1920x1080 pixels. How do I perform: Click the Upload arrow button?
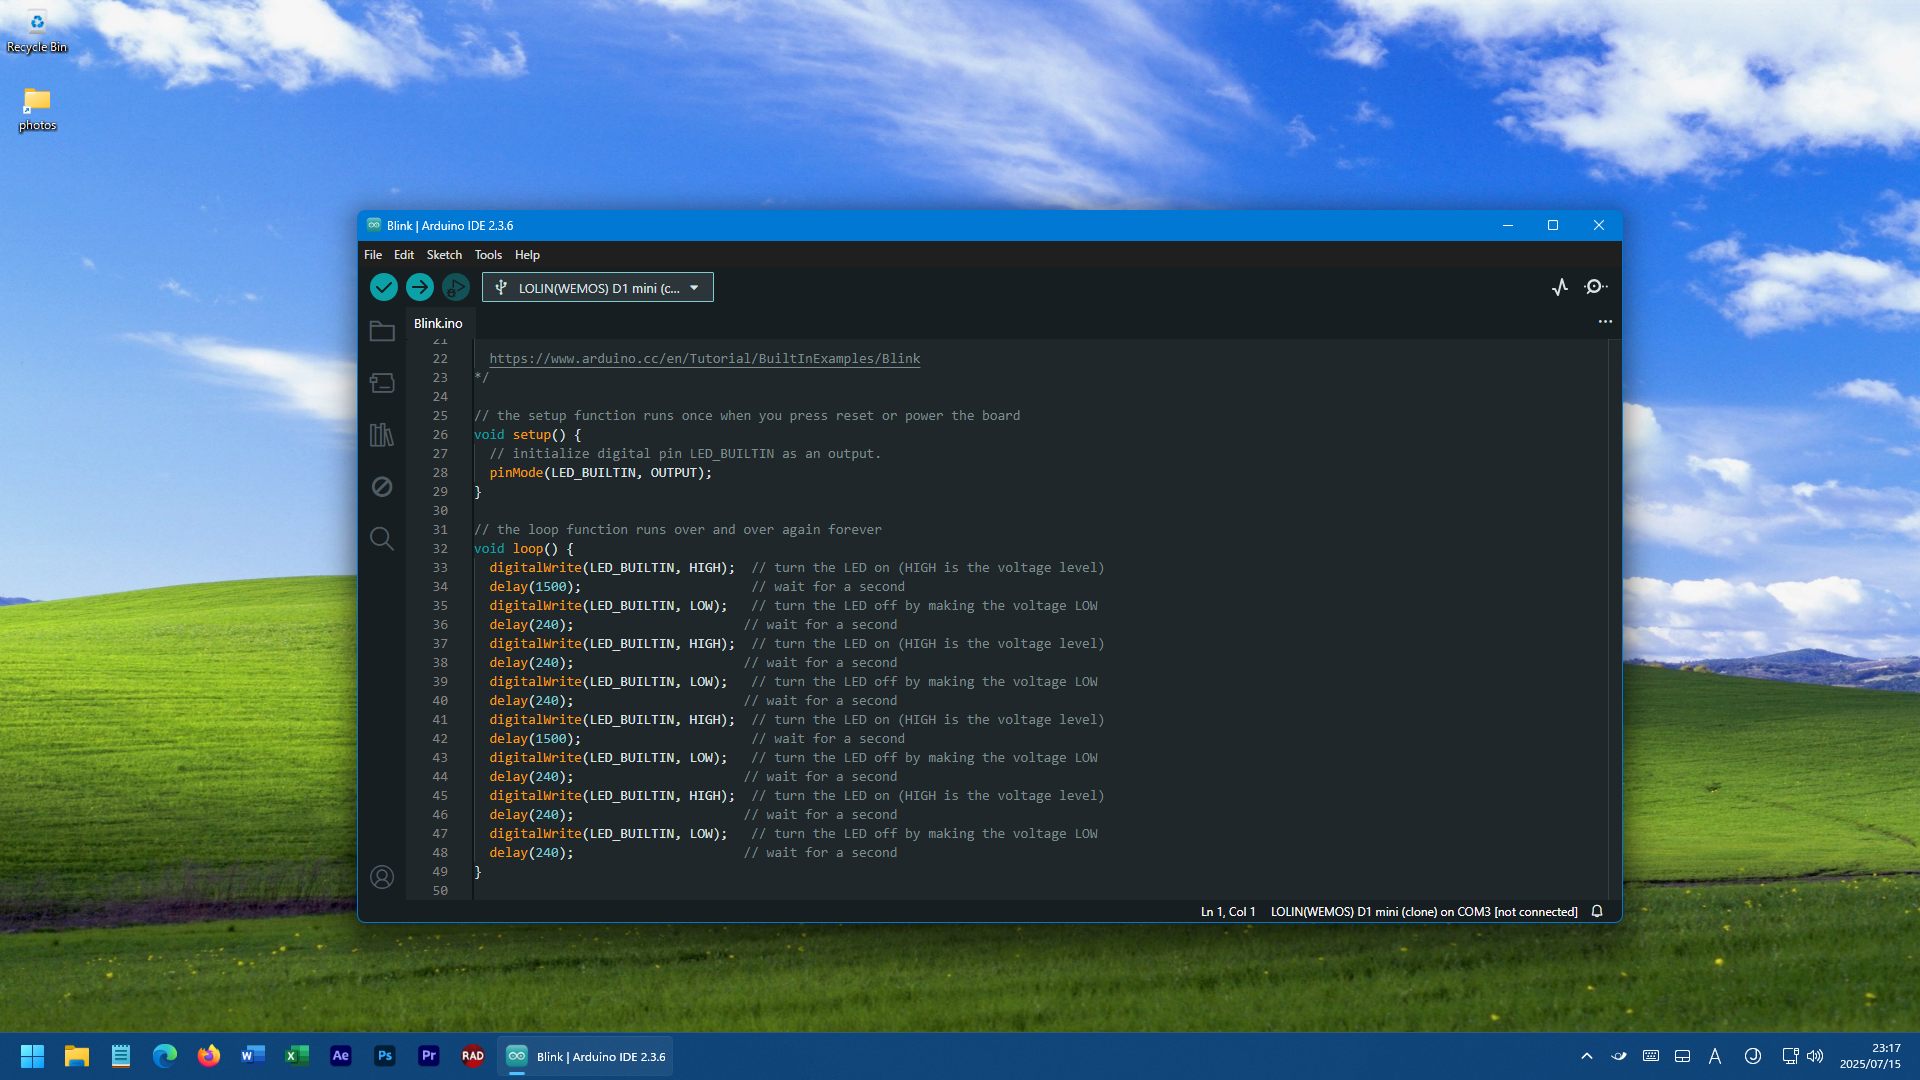(420, 287)
